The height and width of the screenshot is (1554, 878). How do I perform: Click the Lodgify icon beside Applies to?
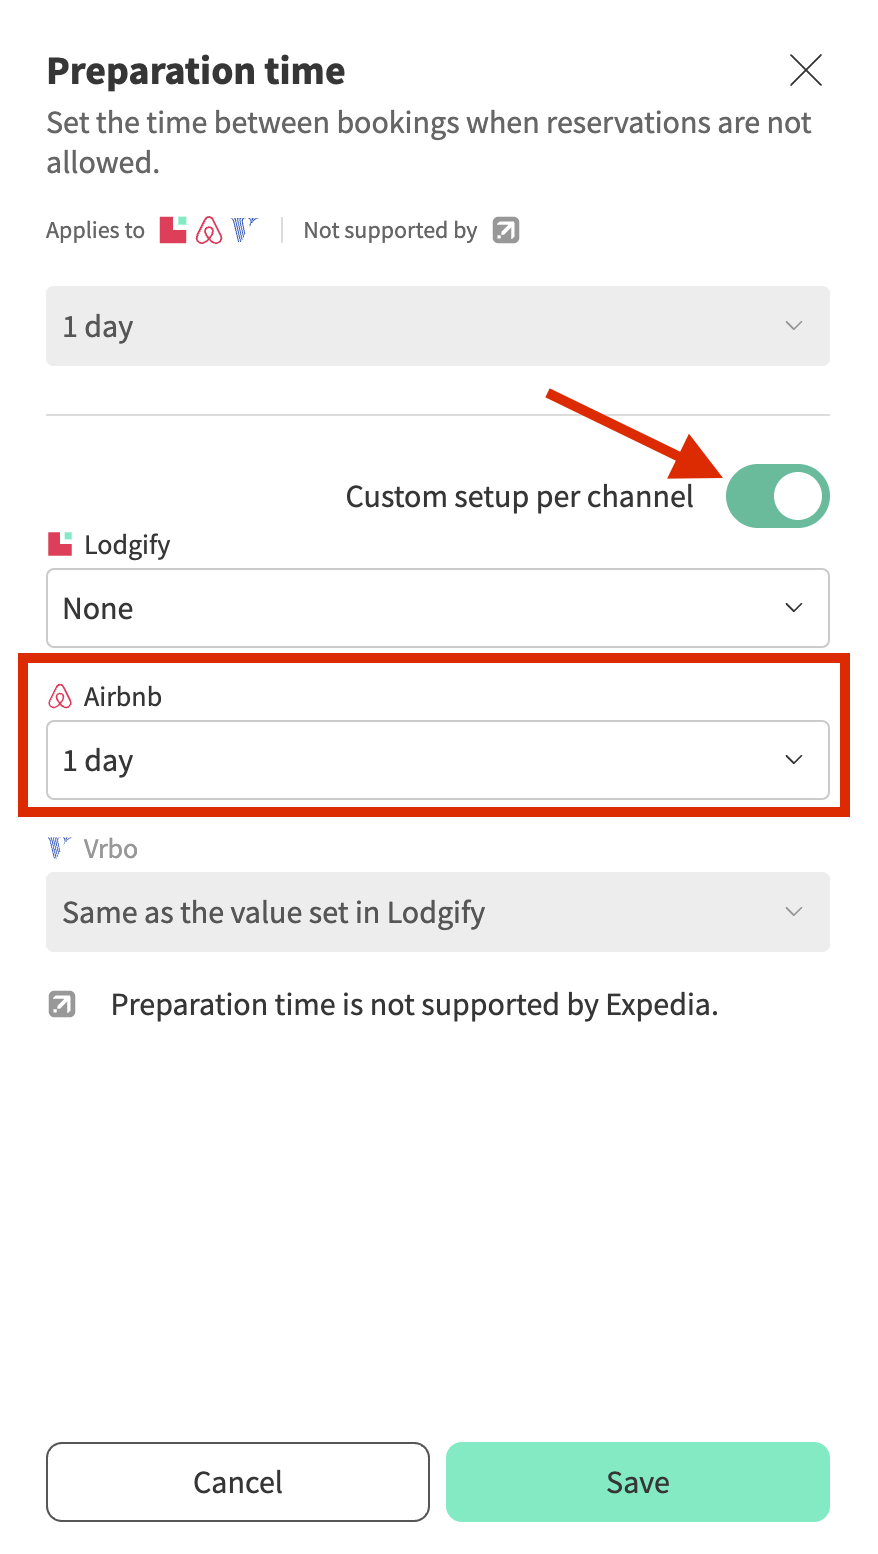[173, 230]
